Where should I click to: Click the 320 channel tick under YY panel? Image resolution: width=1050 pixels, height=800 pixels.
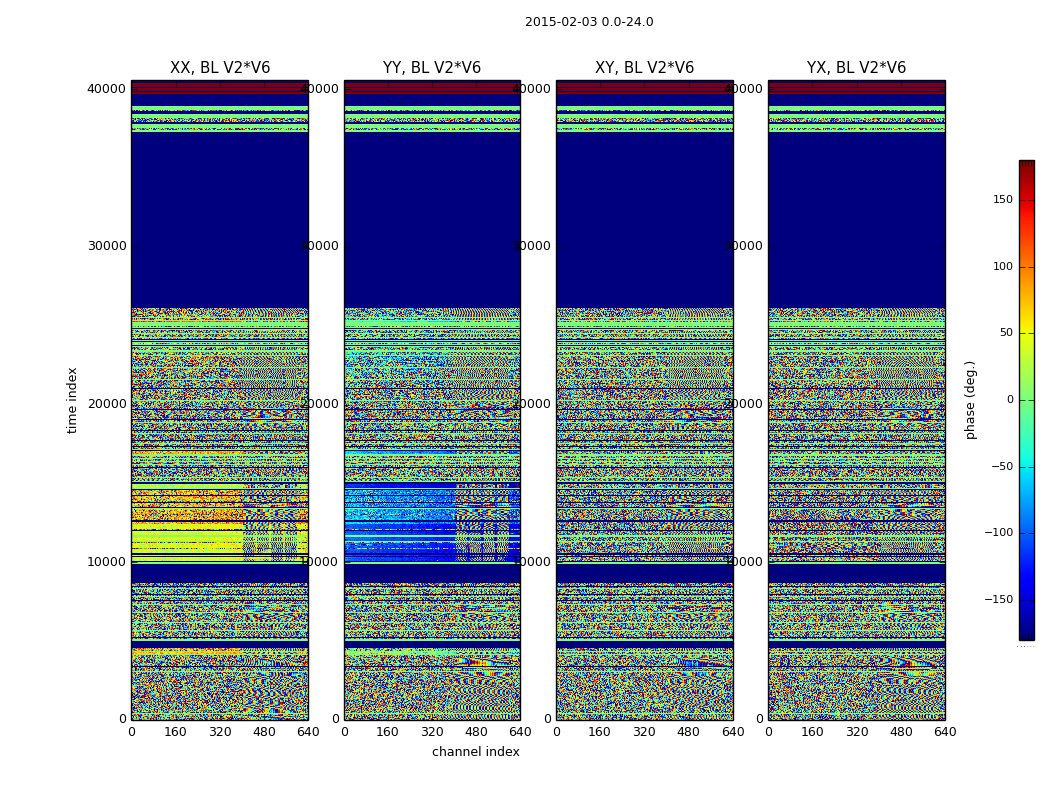pos(432,732)
